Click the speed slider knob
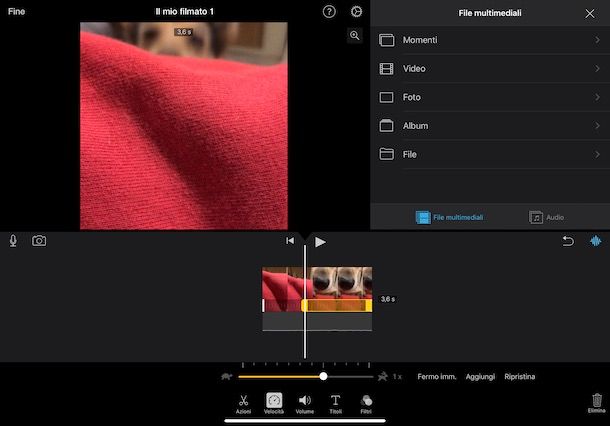 pyautogui.click(x=323, y=376)
